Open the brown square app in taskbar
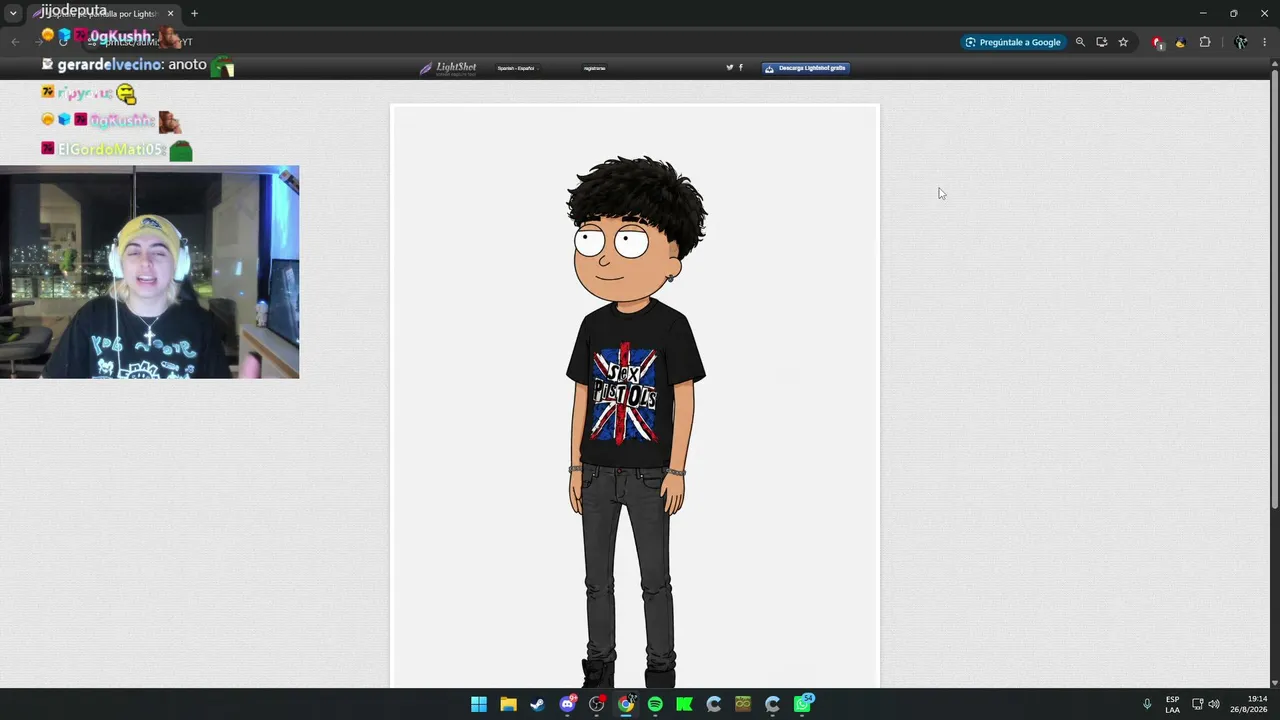1280x720 pixels. [743, 704]
